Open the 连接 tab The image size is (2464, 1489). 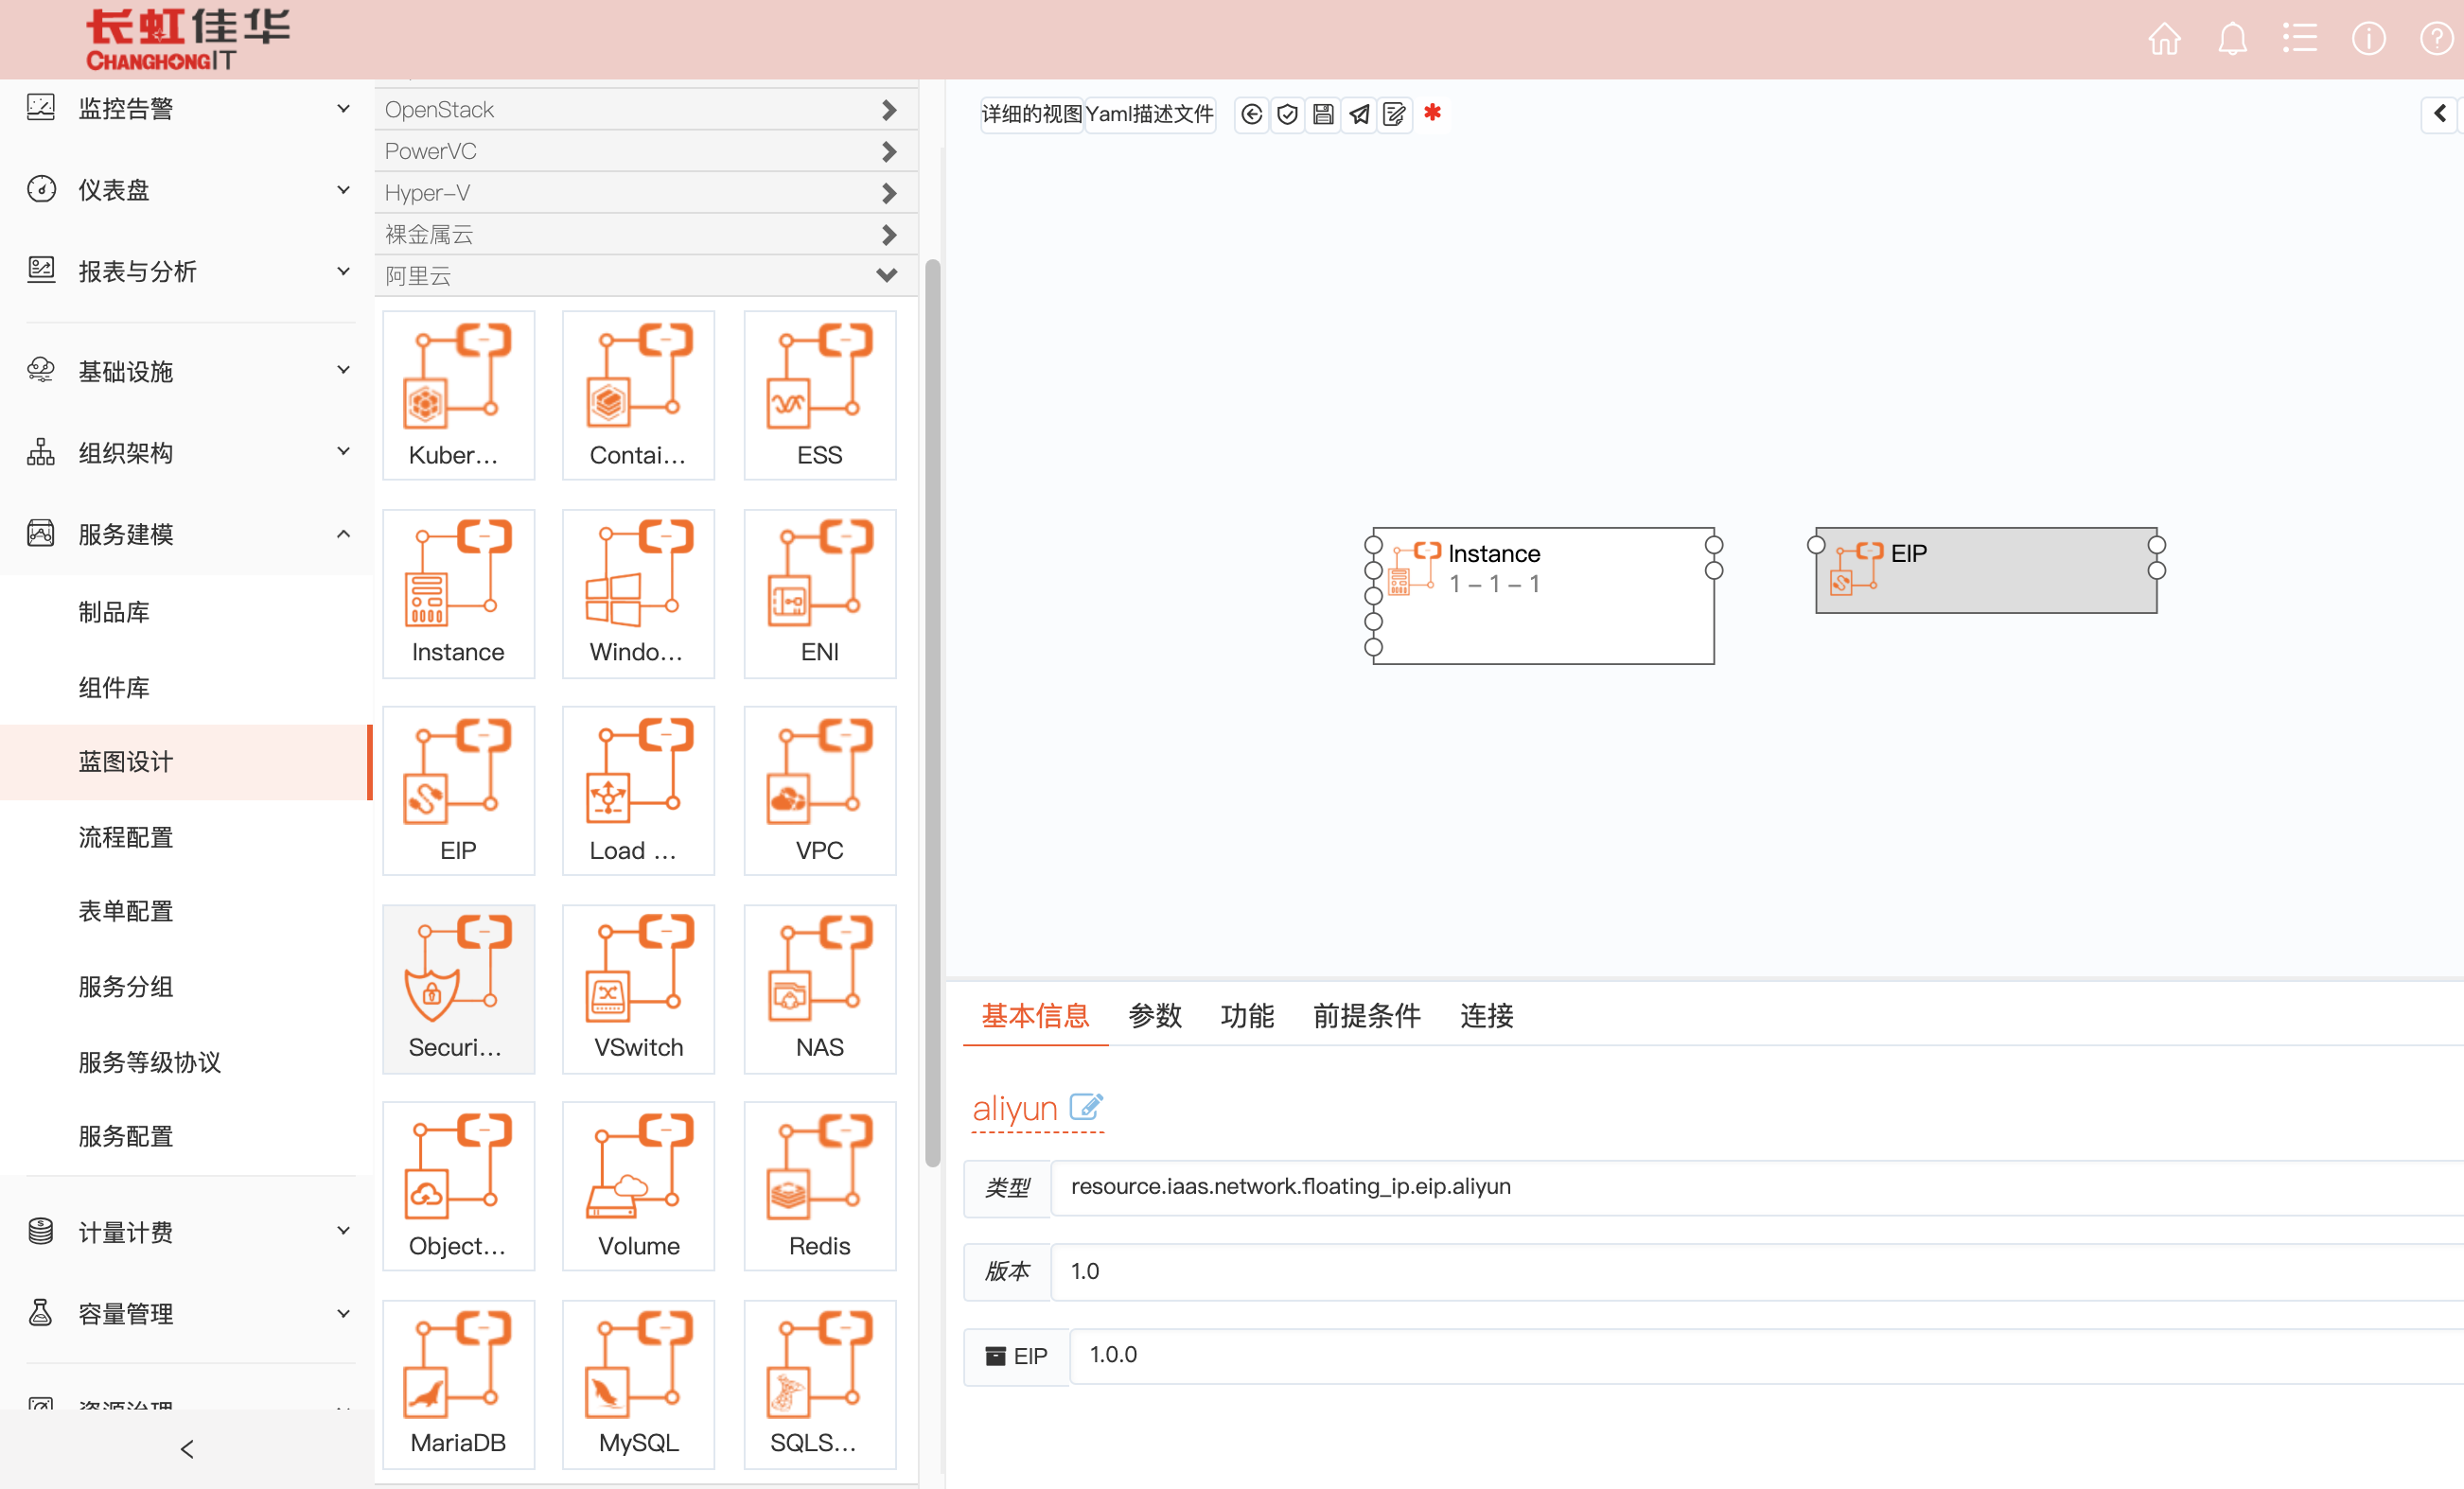pos(1486,1015)
